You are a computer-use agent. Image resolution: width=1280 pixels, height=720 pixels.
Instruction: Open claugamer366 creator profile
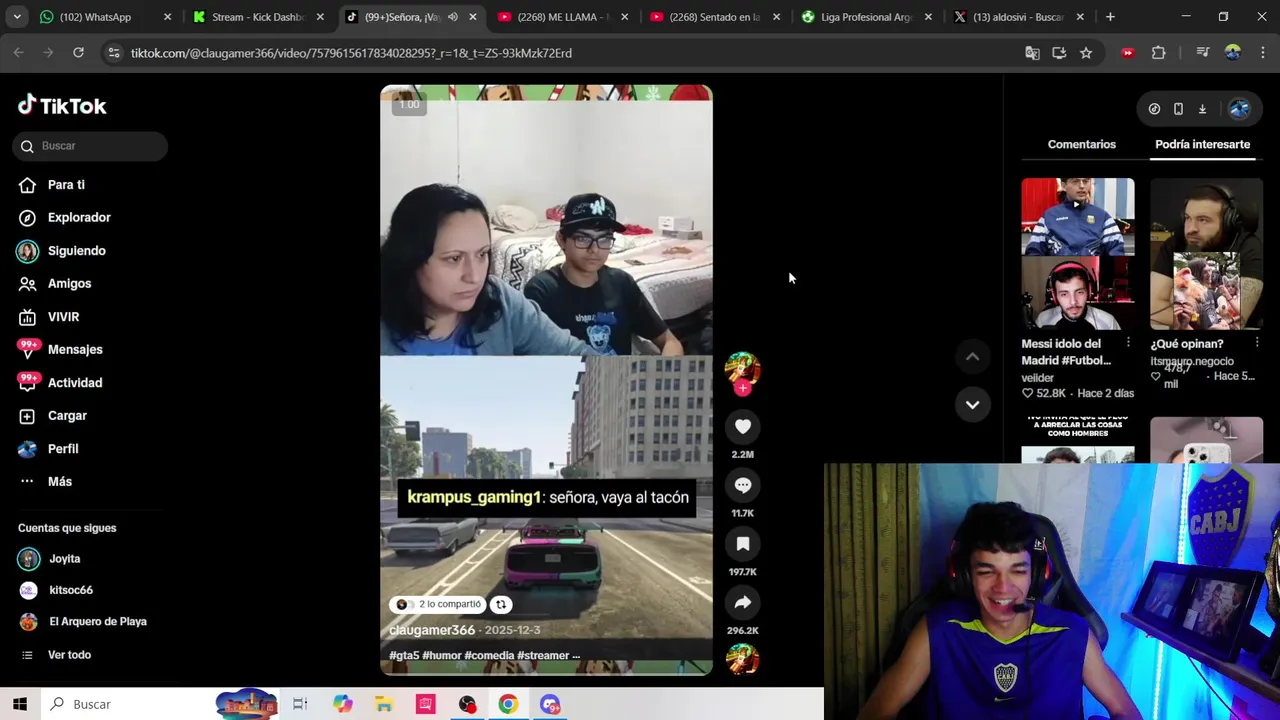(x=432, y=630)
